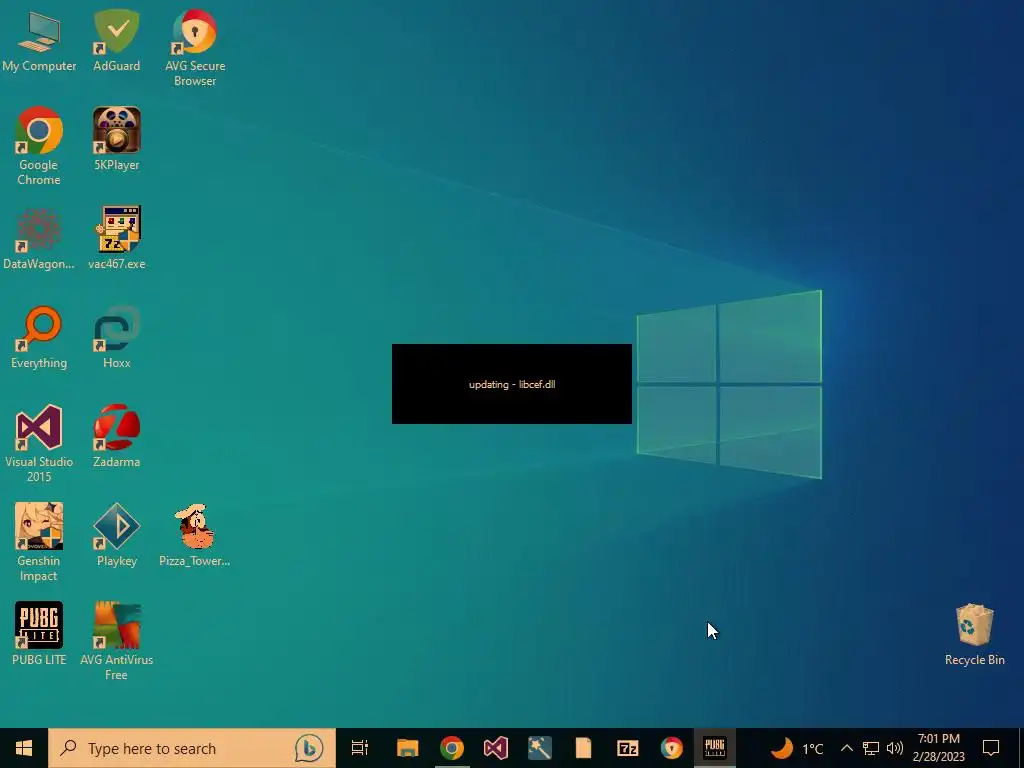Switch to PUBG LITE in the taskbar

[715, 748]
